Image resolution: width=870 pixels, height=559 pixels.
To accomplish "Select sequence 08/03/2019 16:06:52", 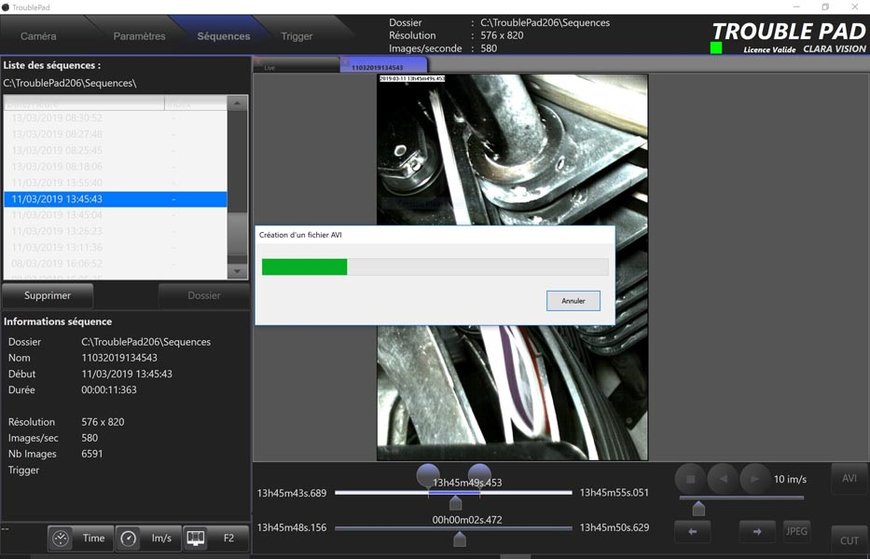I will point(115,263).
